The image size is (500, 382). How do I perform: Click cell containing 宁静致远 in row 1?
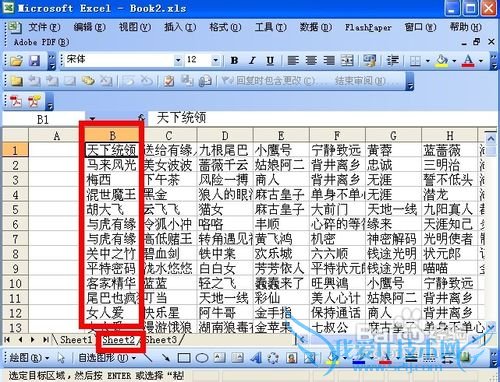point(337,150)
